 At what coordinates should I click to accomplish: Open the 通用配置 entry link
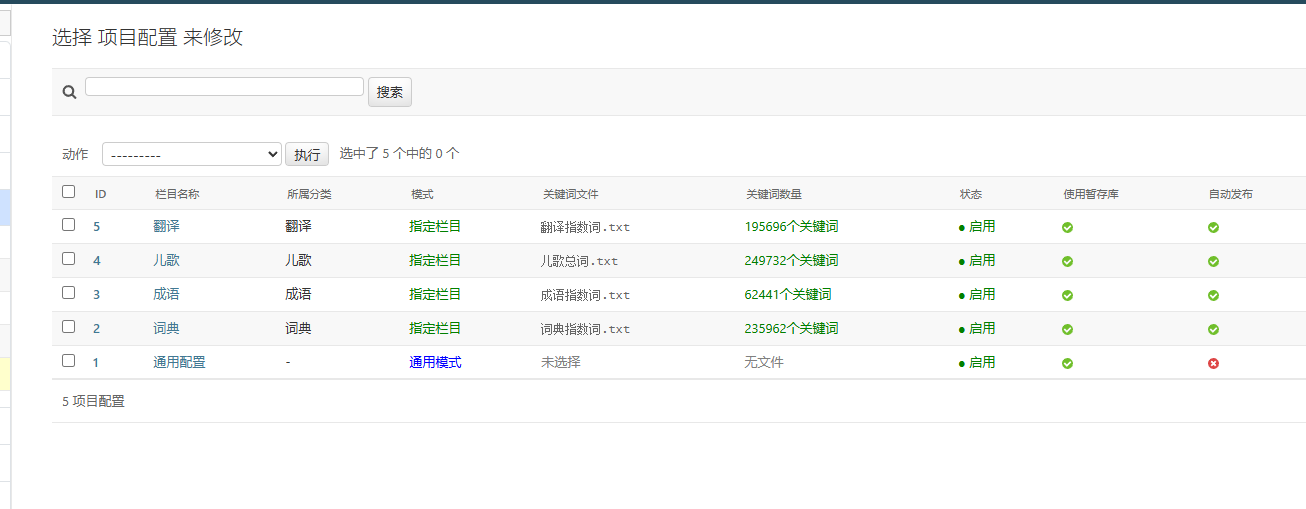click(179, 362)
